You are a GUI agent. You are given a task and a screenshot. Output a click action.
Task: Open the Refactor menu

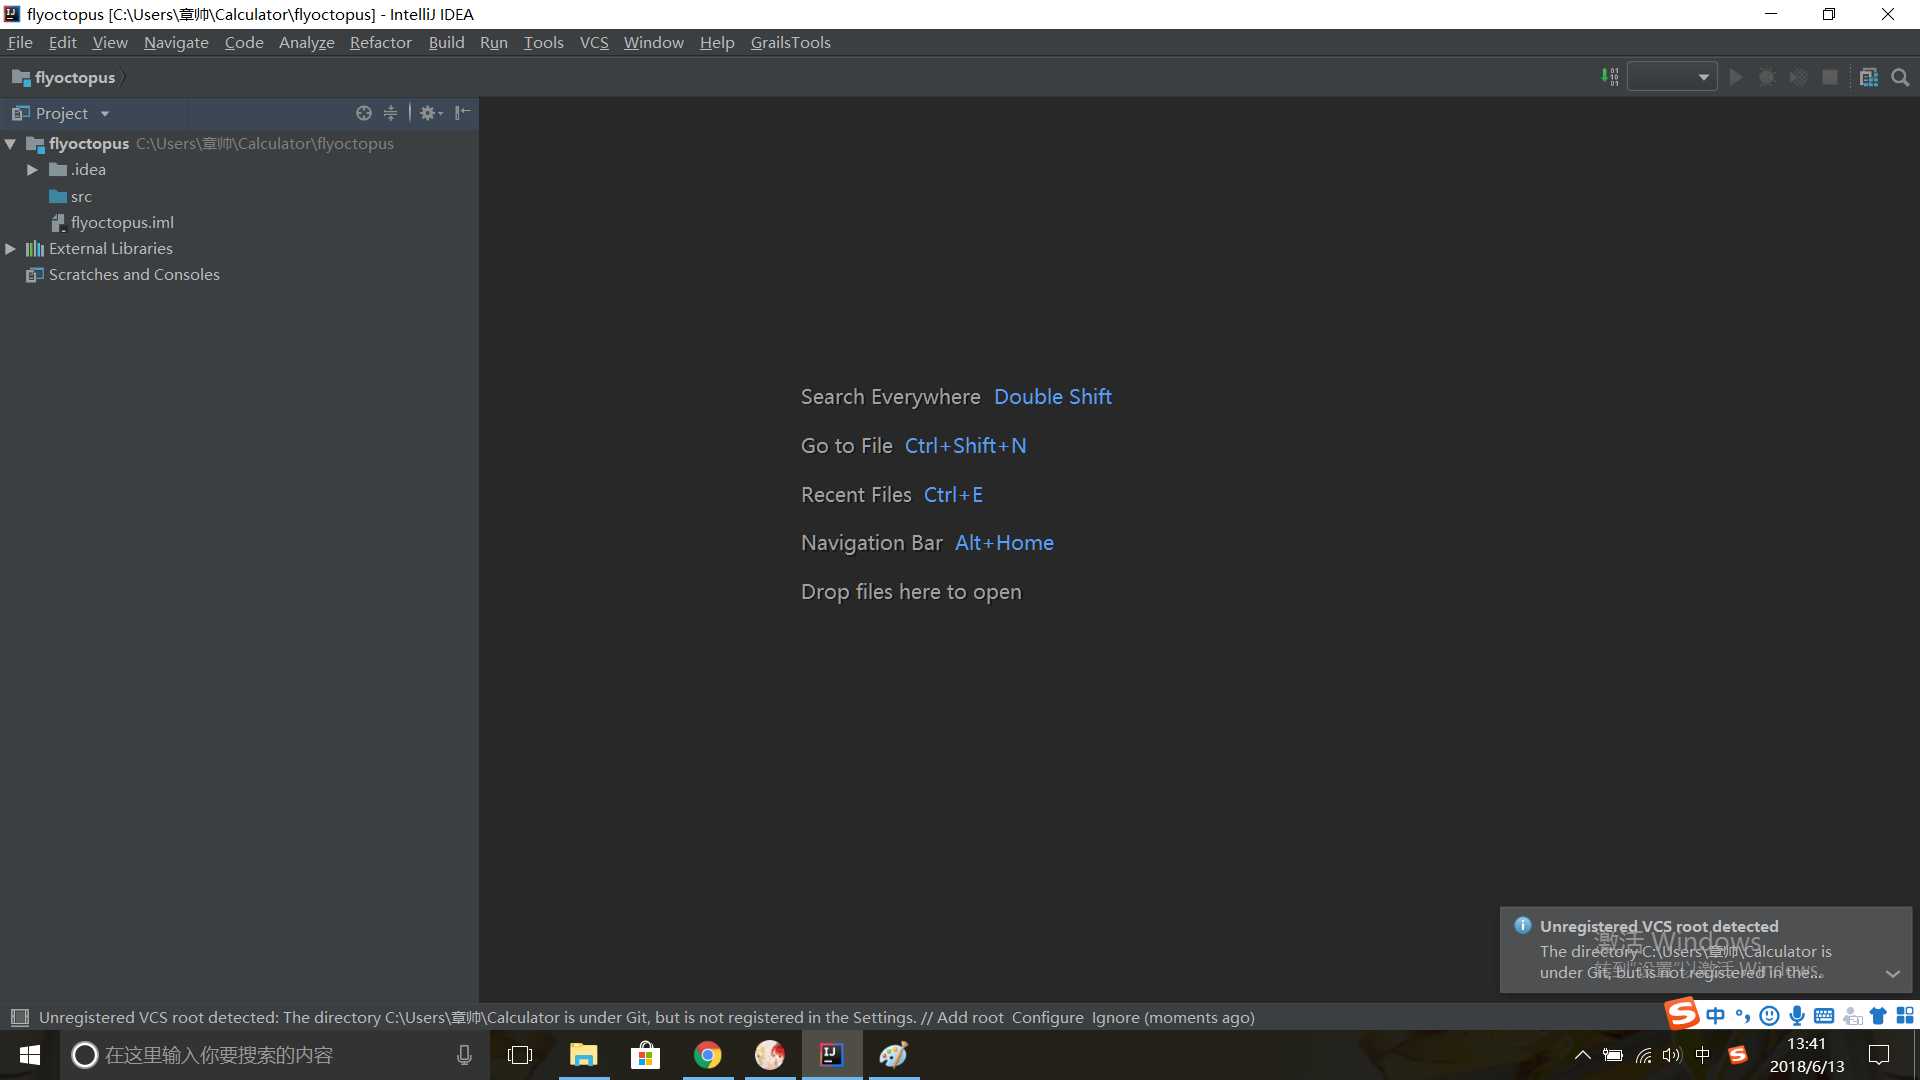pyautogui.click(x=380, y=42)
